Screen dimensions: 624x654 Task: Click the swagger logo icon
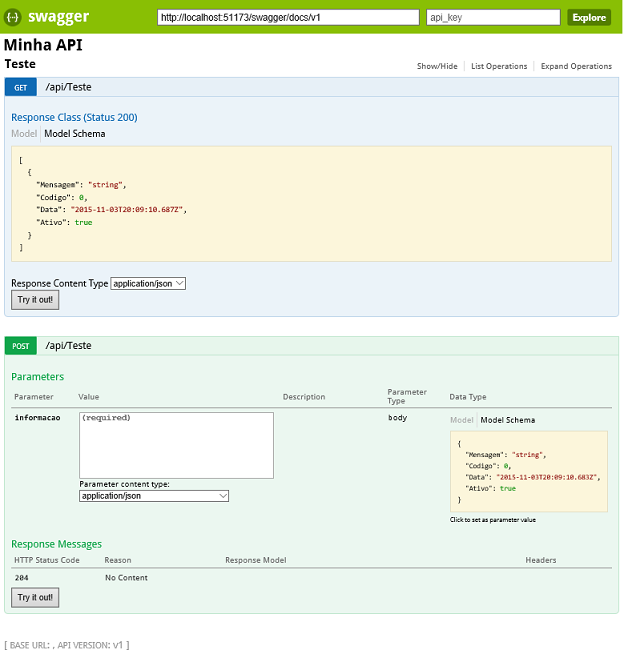point(14,17)
